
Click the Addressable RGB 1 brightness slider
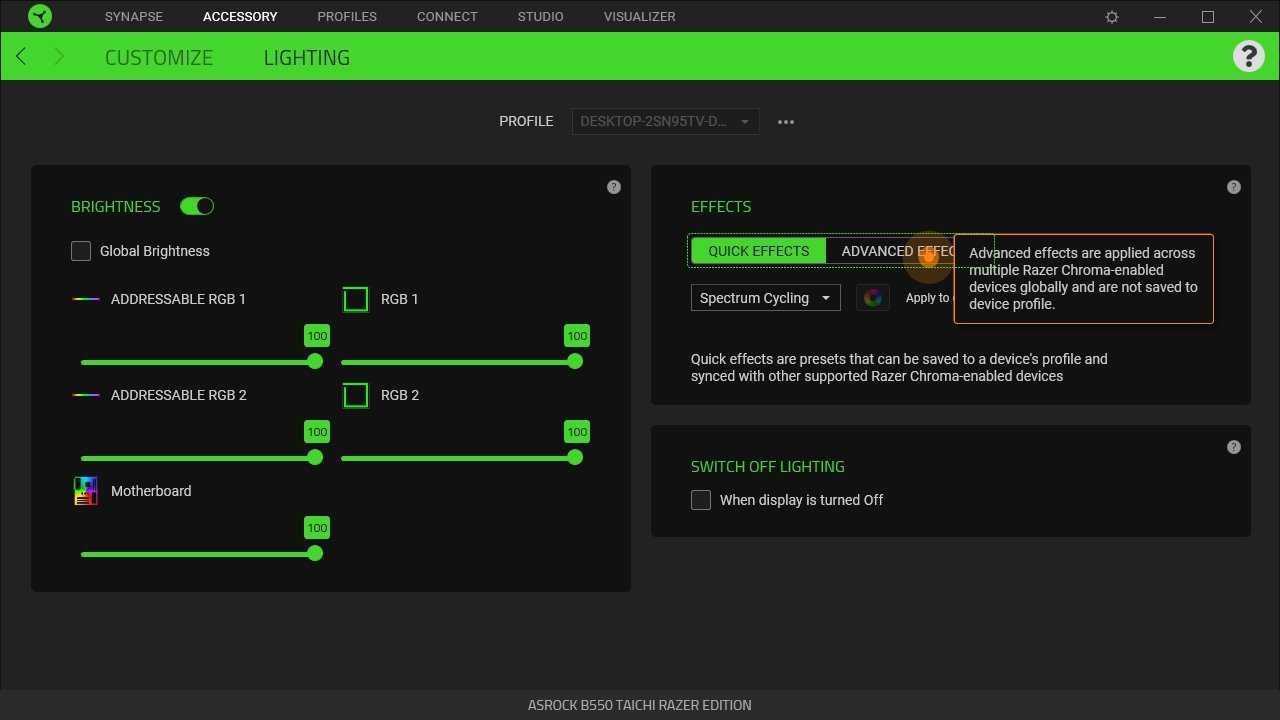pos(198,362)
